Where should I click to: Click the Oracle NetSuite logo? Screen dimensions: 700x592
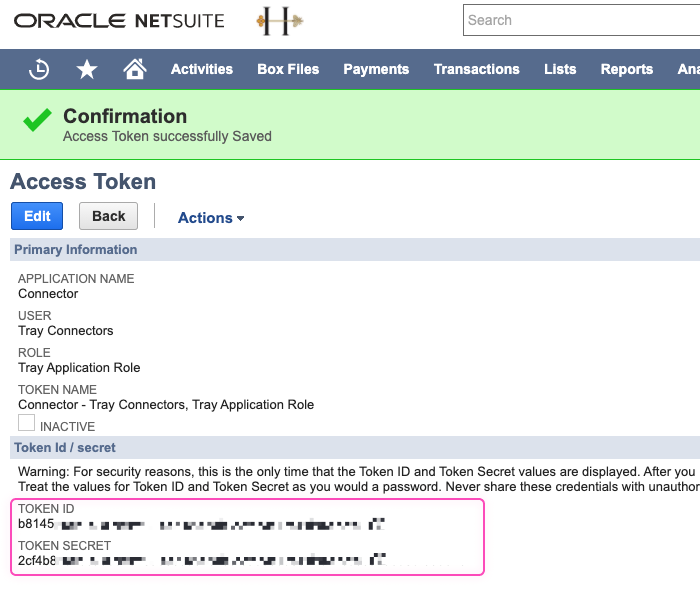click(x=119, y=20)
